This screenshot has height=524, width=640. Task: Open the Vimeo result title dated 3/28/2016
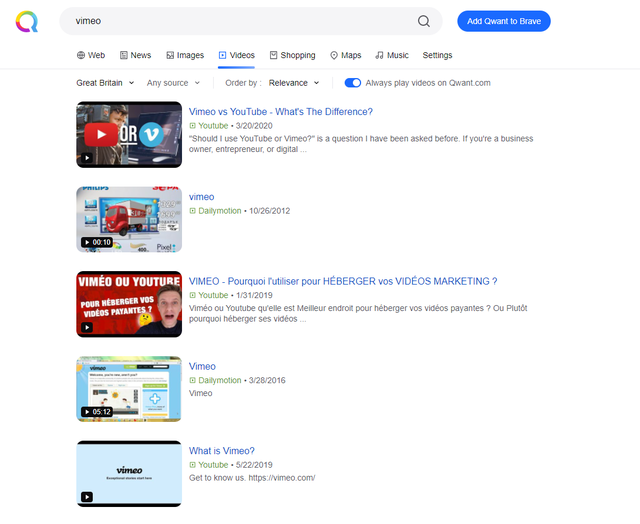202,366
